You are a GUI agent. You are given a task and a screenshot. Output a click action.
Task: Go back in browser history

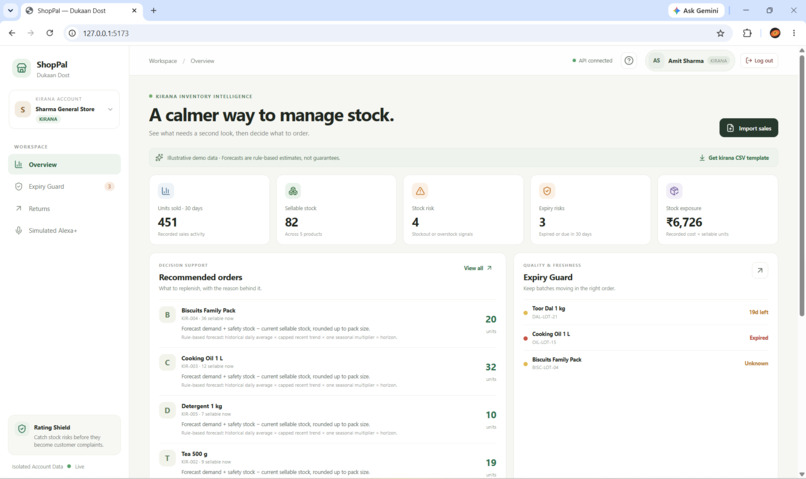(x=12, y=33)
